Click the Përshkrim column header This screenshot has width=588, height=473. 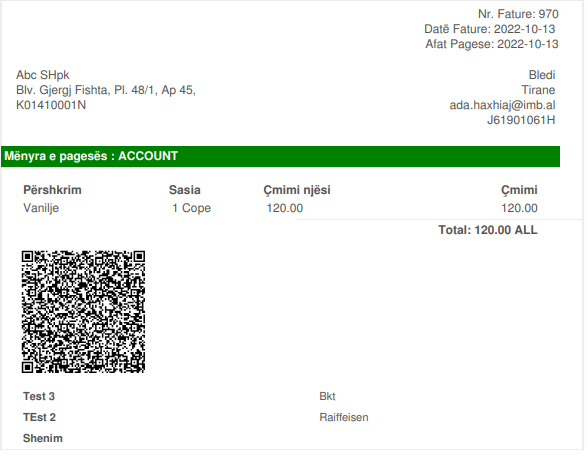click(52, 190)
